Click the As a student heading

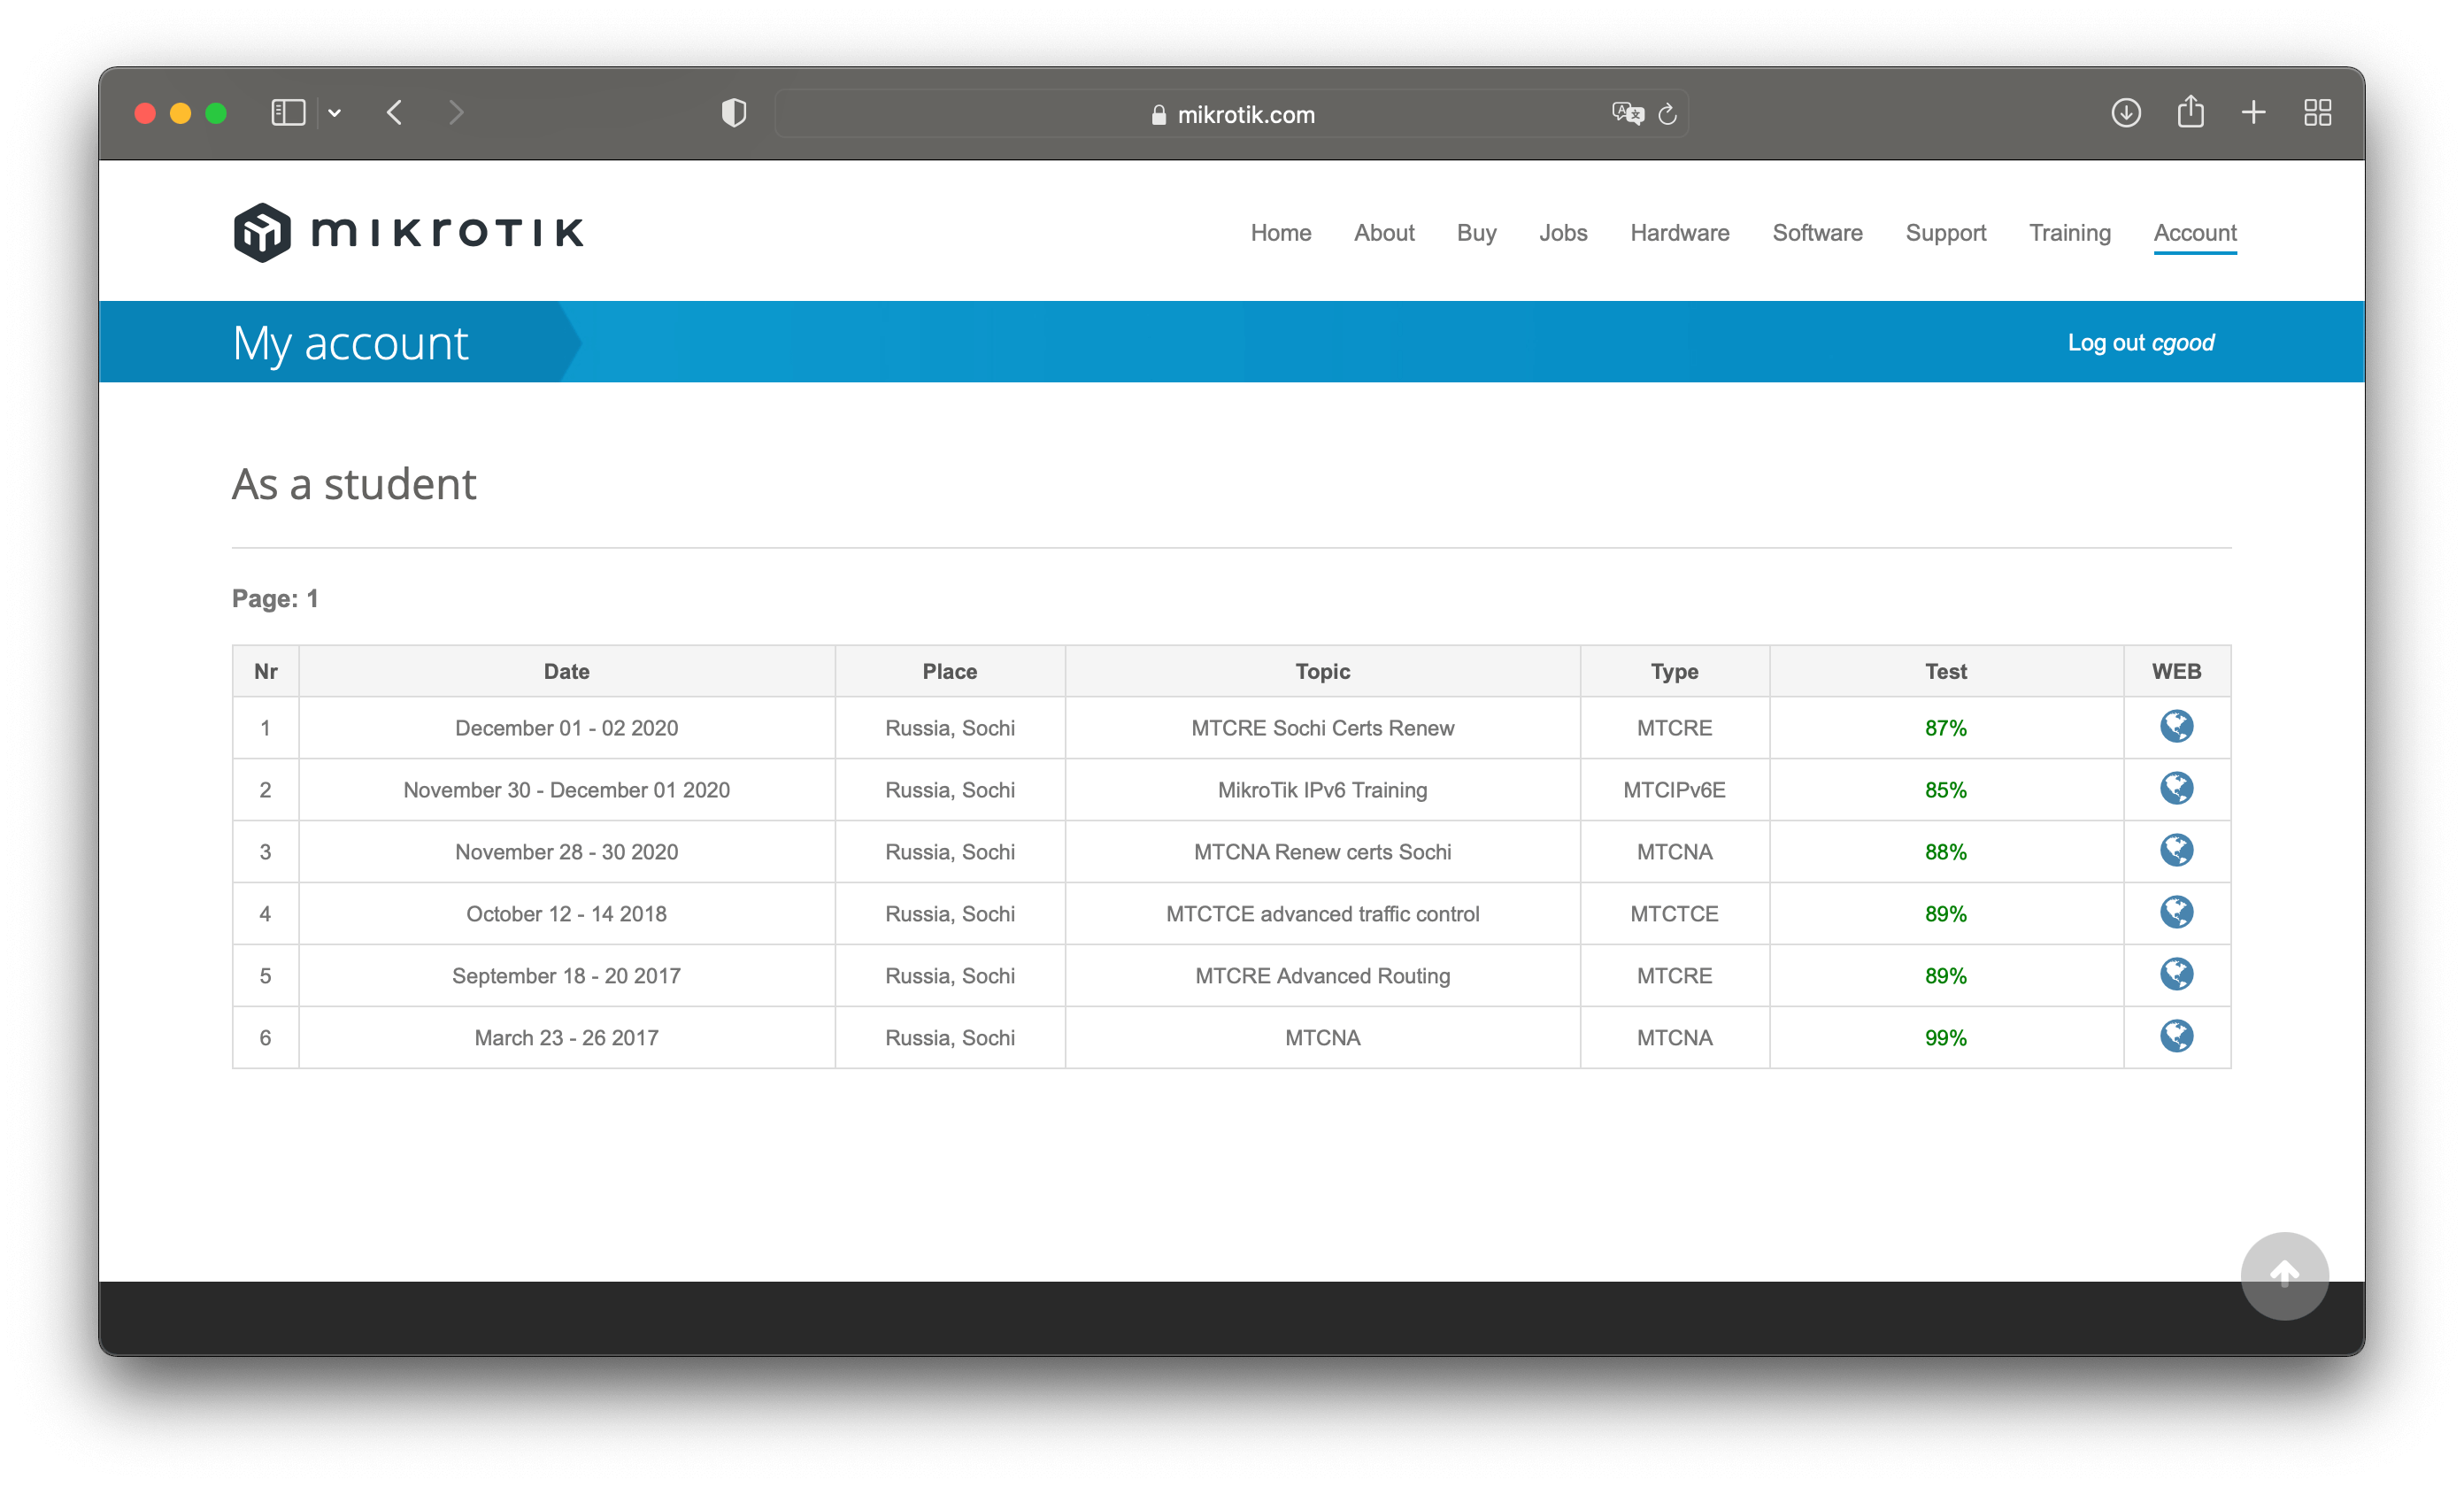tap(354, 485)
